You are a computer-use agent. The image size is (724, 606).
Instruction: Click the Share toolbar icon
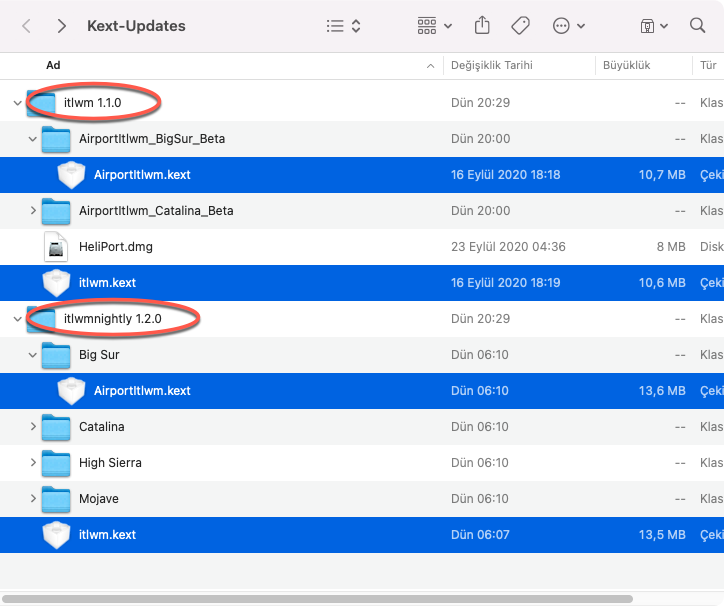pyautogui.click(x=482, y=26)
